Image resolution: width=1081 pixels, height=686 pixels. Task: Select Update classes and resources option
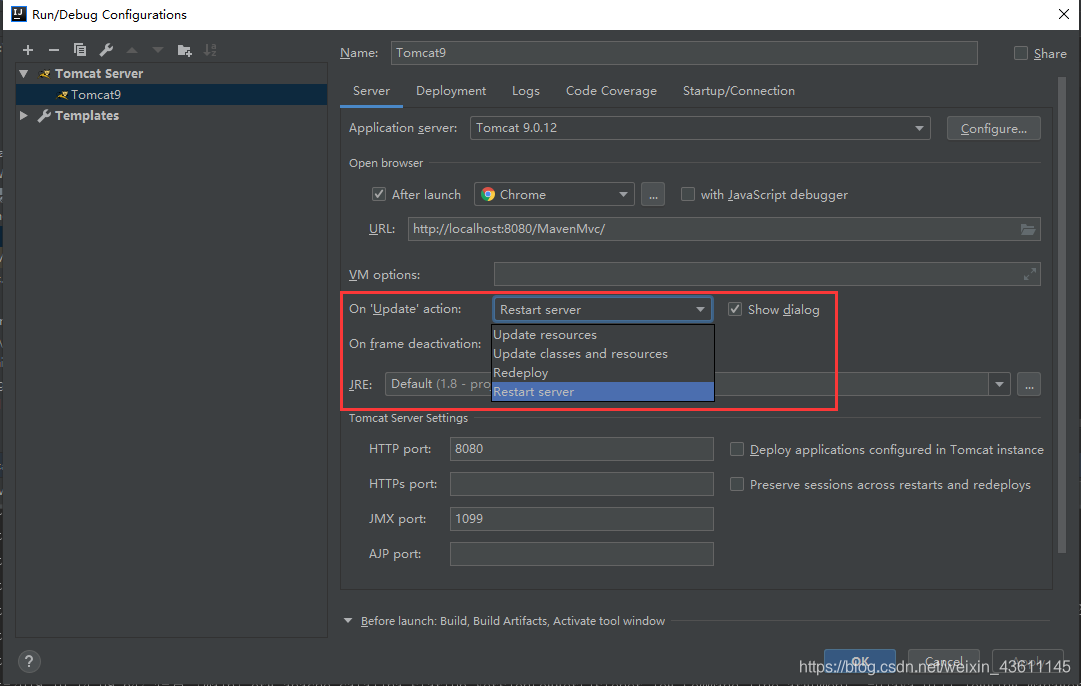[x=603, y=354]
